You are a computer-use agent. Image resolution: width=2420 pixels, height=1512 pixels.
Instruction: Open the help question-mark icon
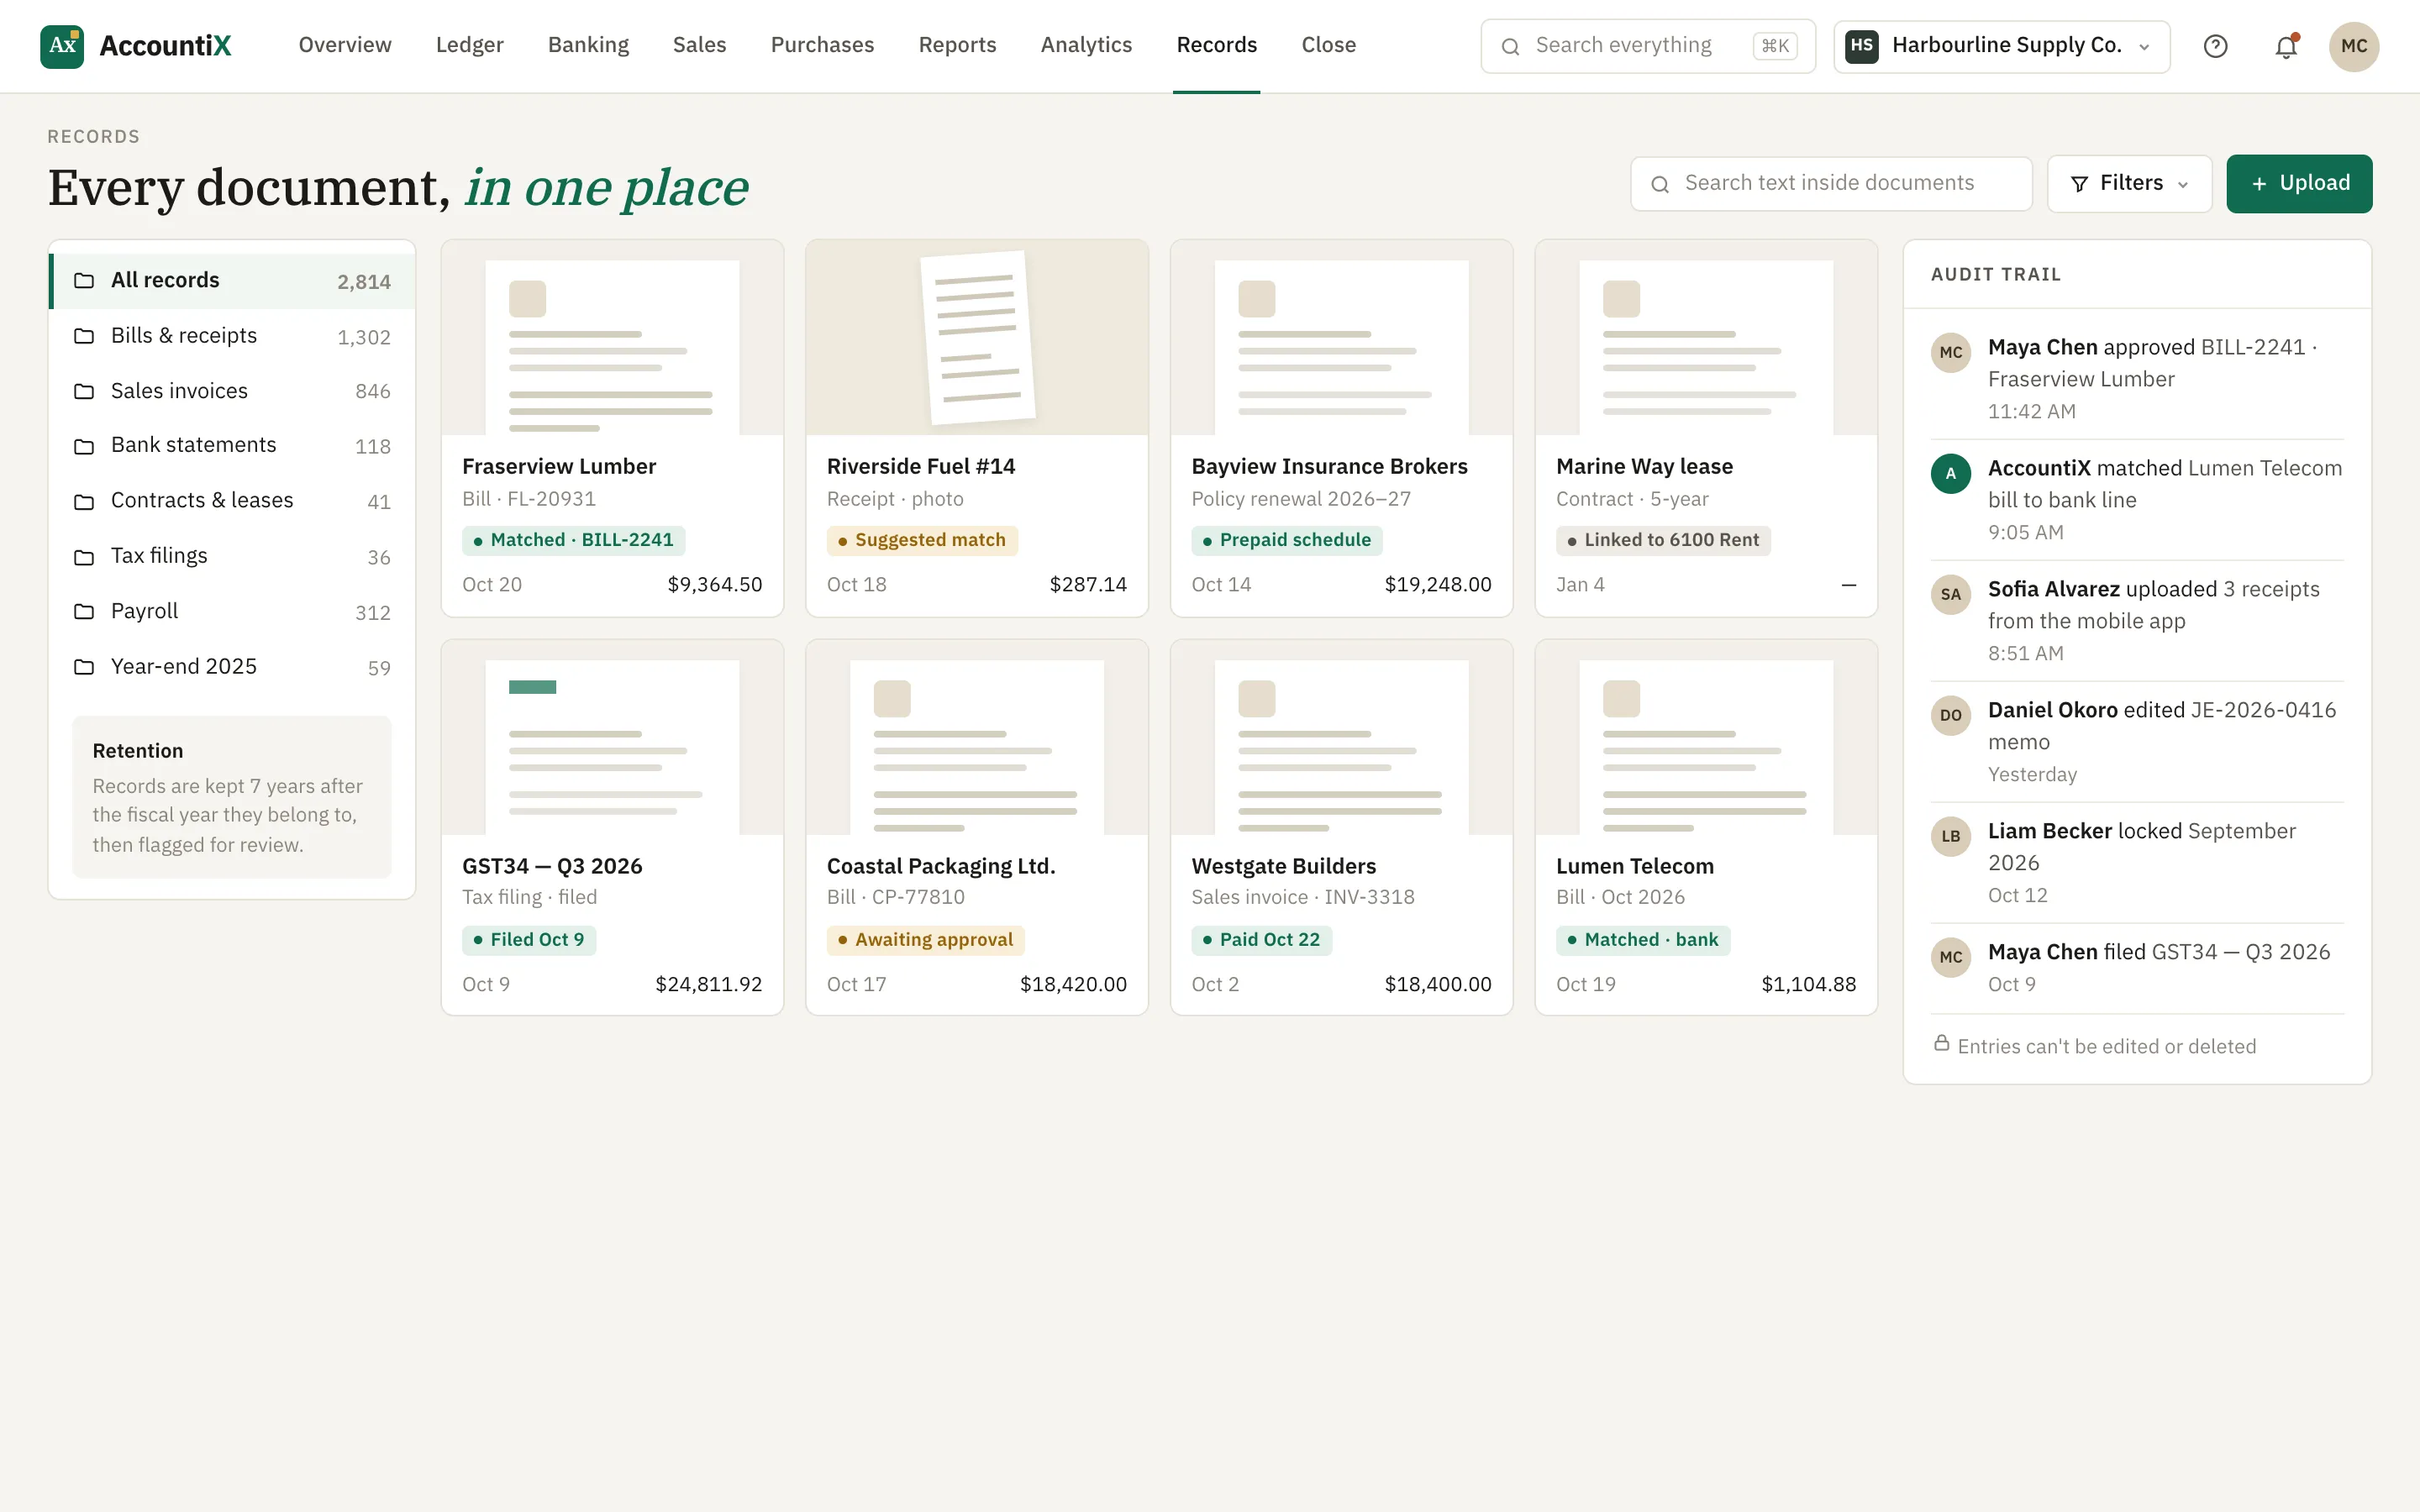2216,46
